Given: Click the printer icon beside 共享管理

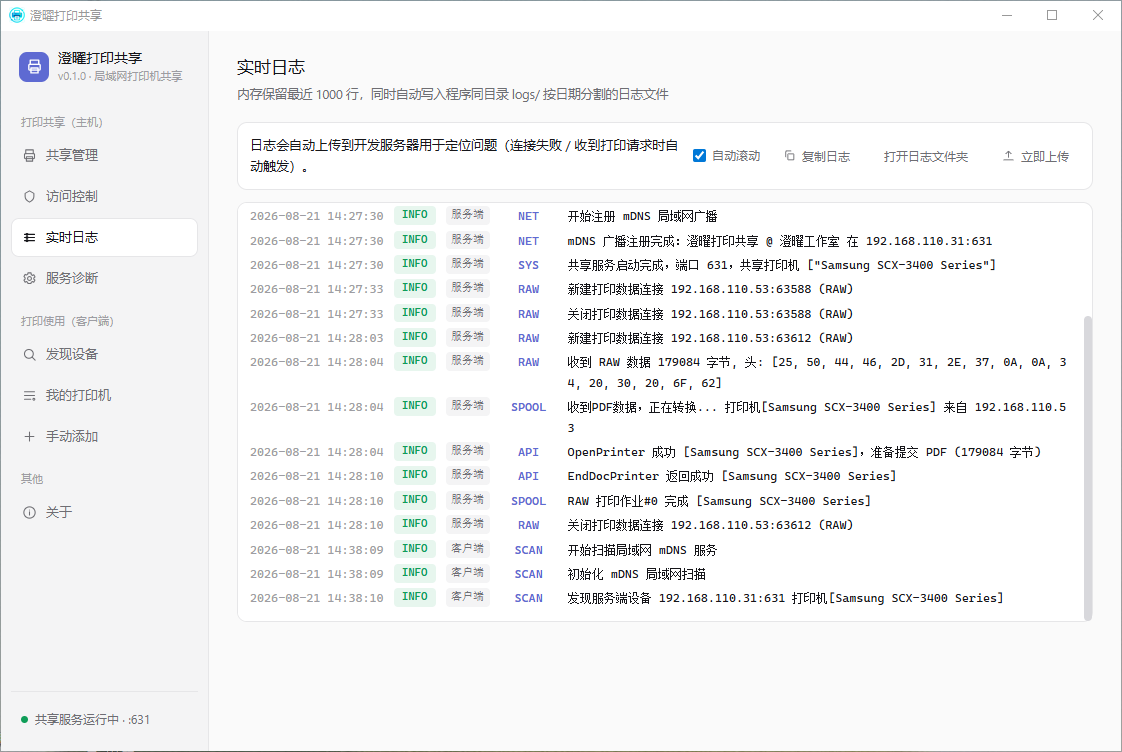Looking at the screenshot, I should [x=29, y=155].
